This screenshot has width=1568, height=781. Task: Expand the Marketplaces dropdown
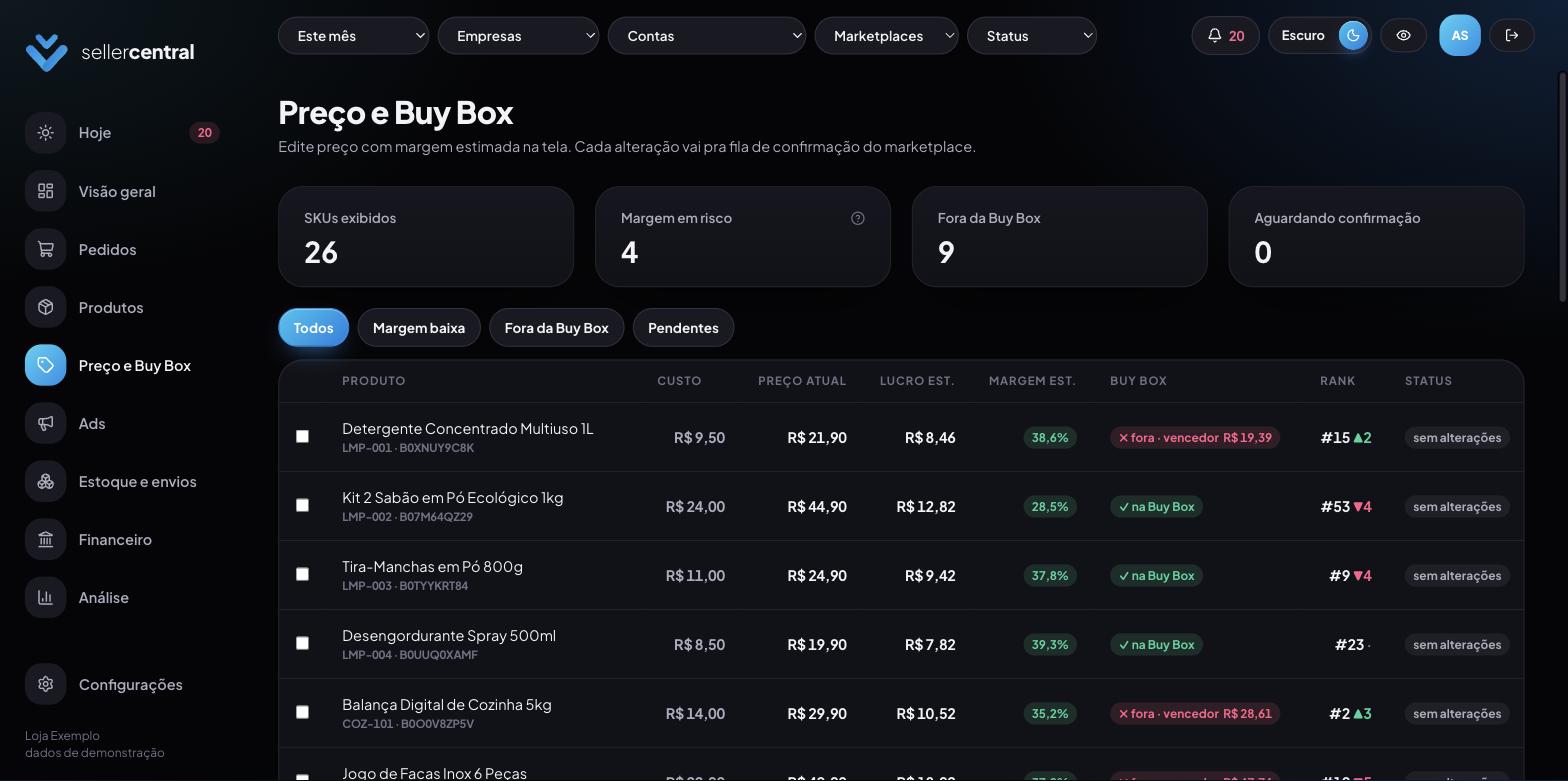tap(886, 36)
